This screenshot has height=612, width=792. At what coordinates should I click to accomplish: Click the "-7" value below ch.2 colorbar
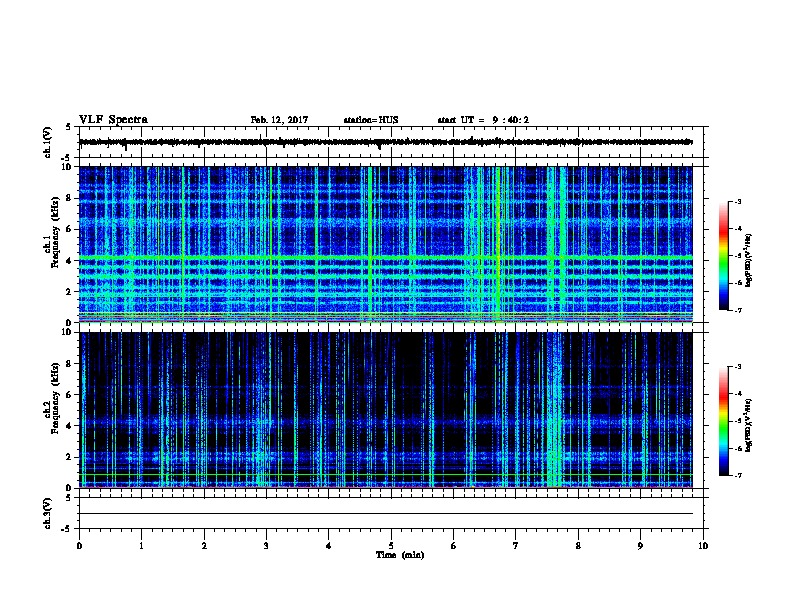[x=738, y=475]
